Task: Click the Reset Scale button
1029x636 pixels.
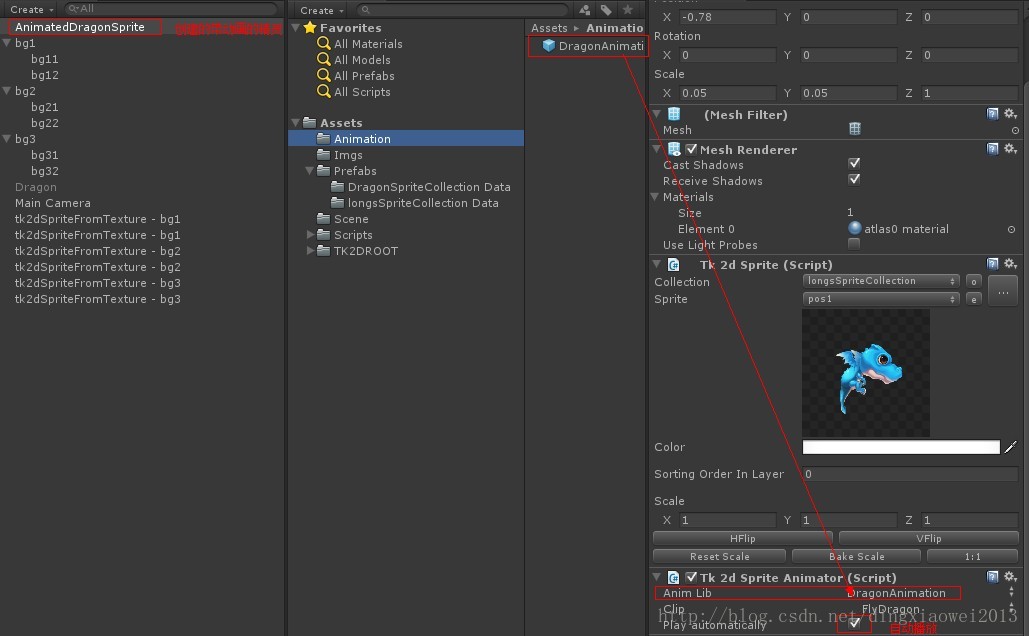Action: pos(720,557)
